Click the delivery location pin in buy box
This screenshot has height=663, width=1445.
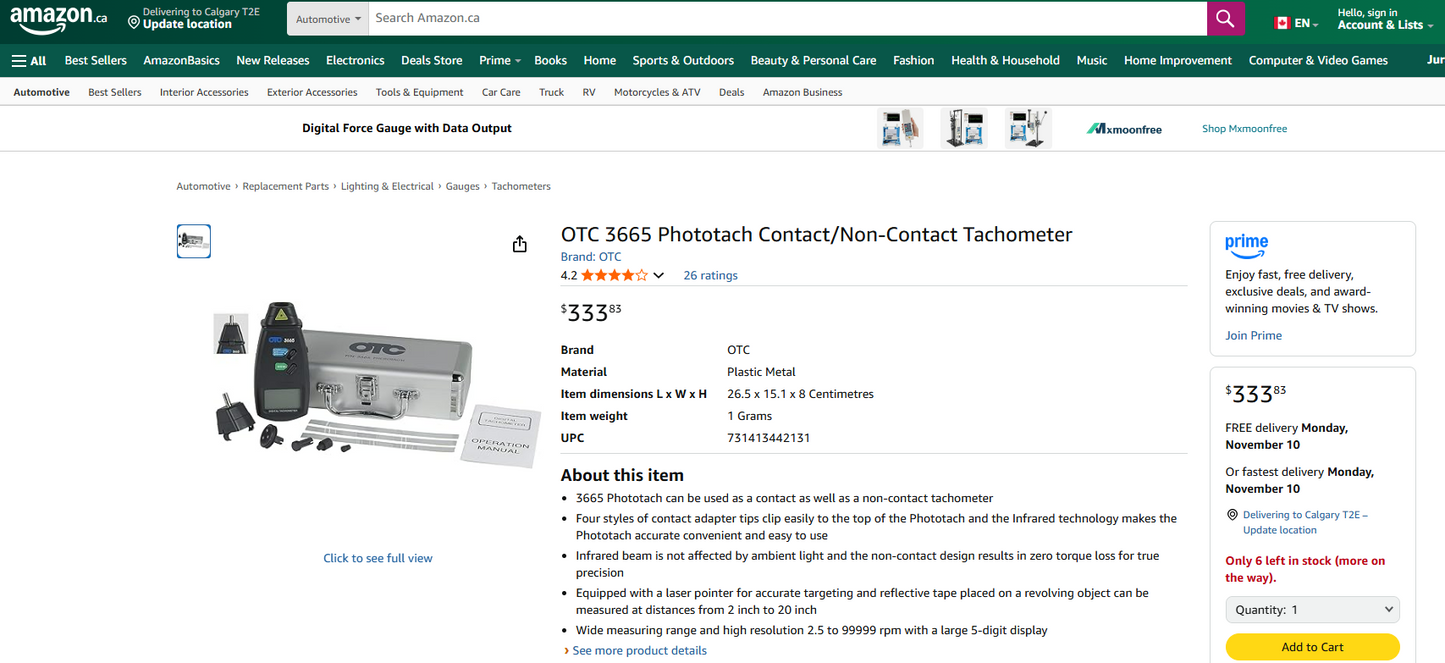coord(1232,514)
